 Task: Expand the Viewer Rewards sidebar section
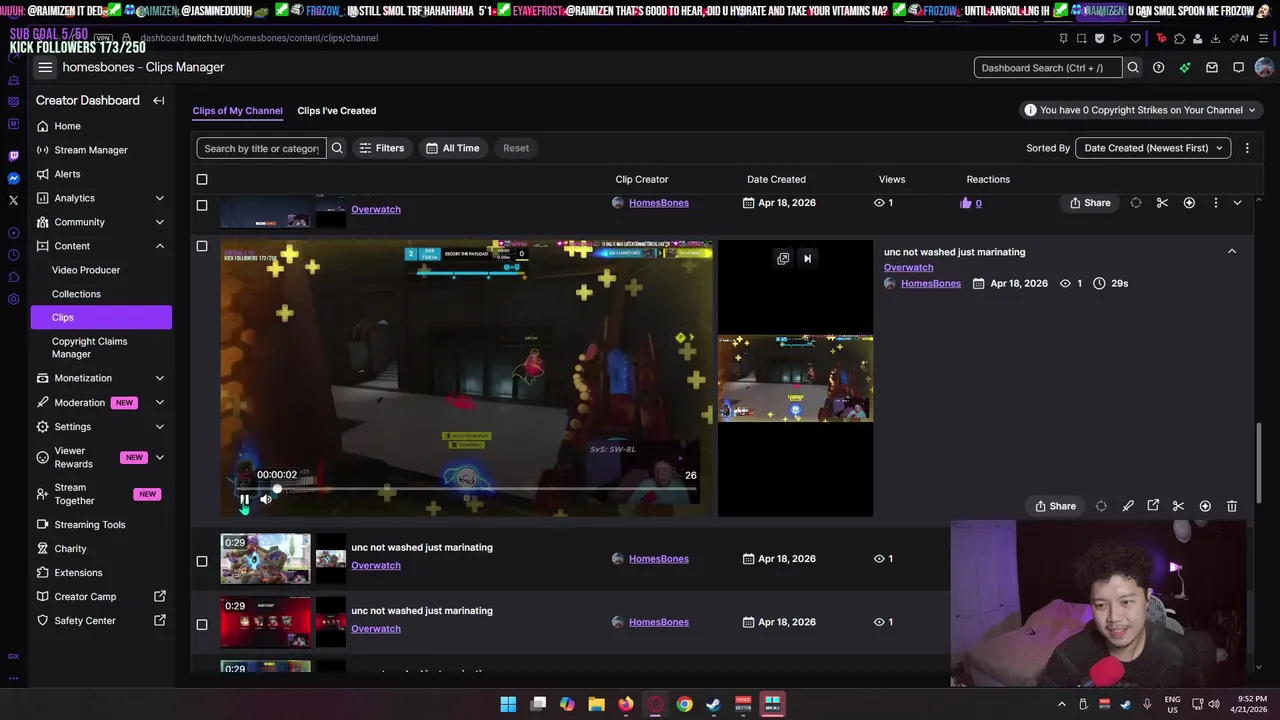(160, 457)
